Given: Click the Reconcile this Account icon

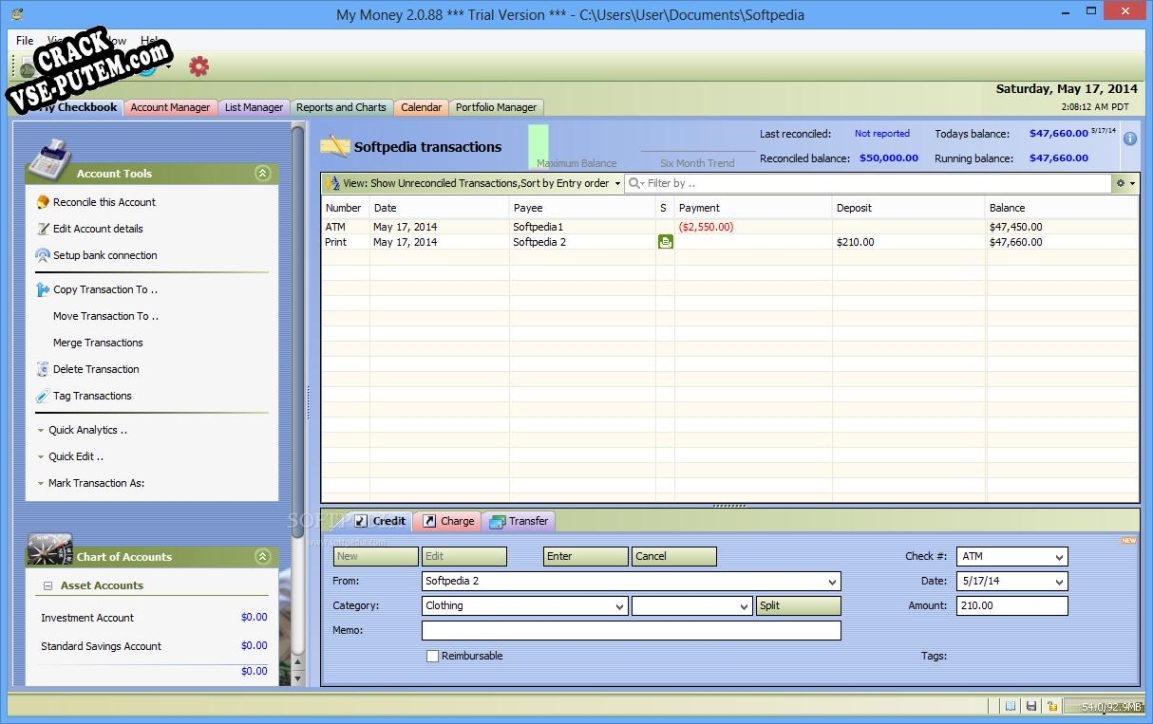Looking at the screenshot, I should [43, 201].
